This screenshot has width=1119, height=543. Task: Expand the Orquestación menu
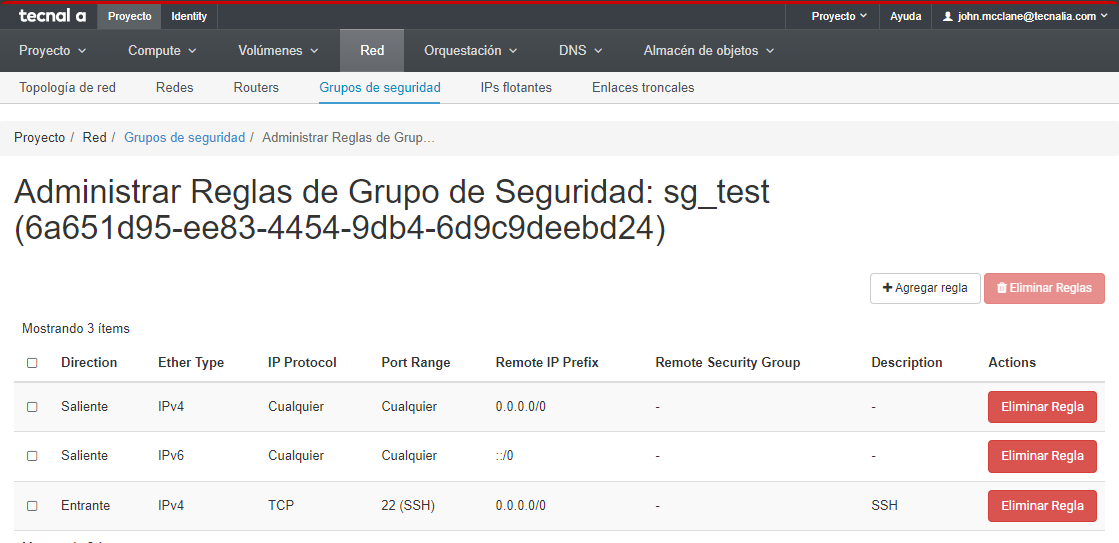point(470,50)
